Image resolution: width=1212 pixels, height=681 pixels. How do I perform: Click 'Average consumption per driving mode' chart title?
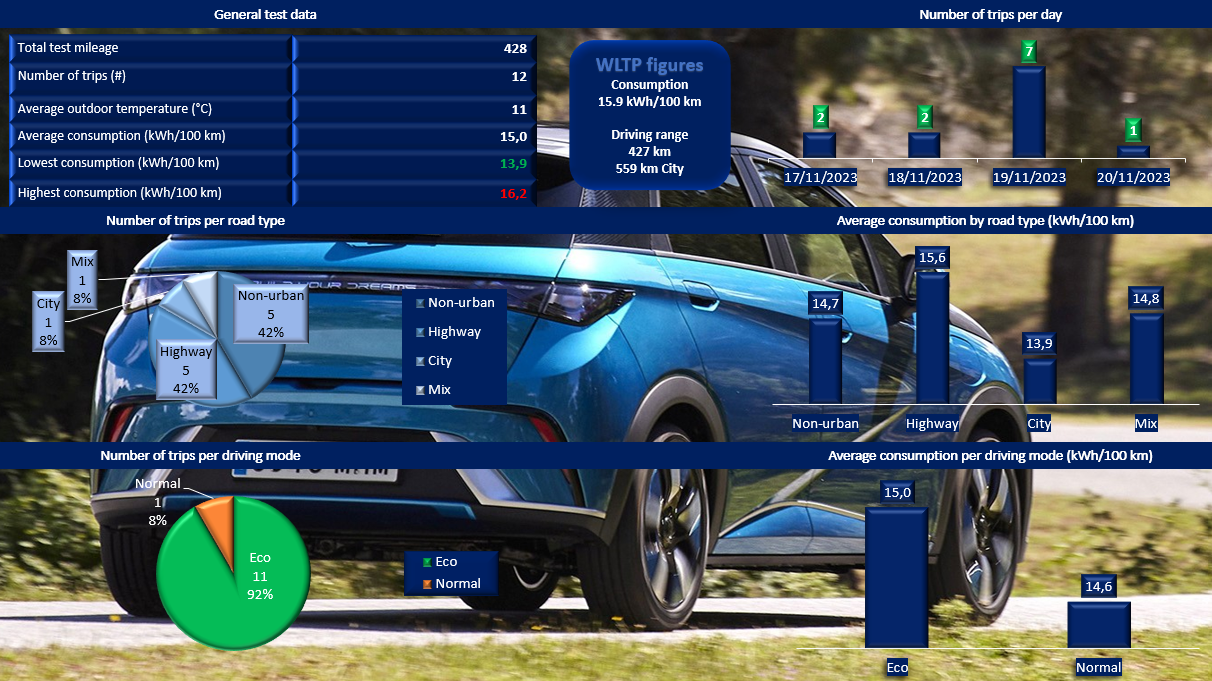click(x=990, y=455)
